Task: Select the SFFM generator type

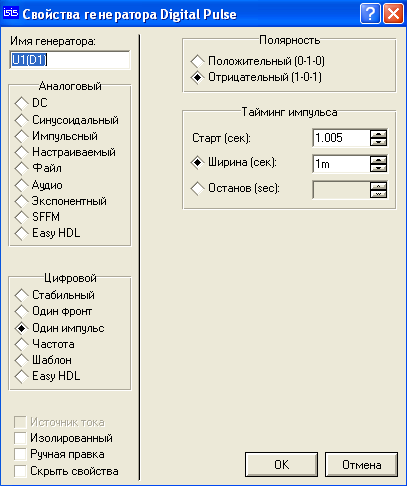Action: coord(37,217)
